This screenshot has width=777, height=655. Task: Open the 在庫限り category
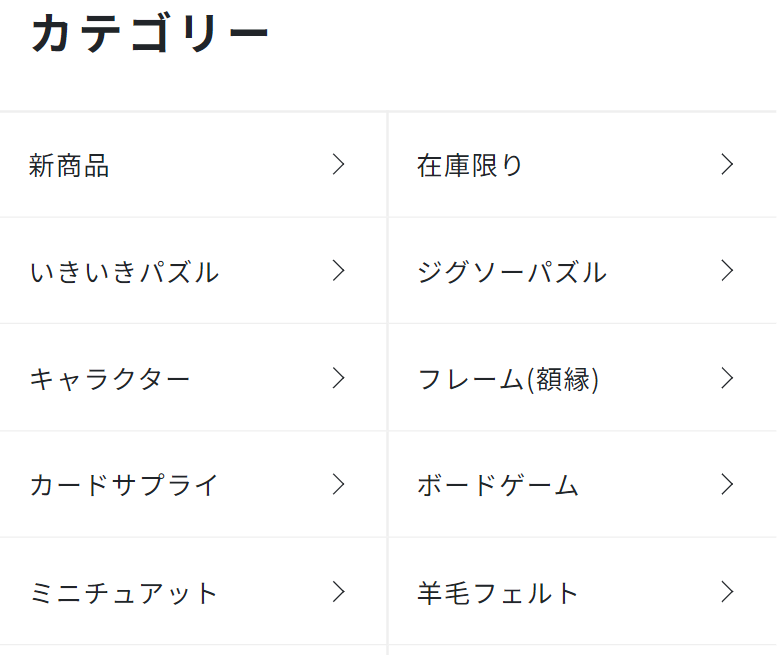(x=470, y=166)
